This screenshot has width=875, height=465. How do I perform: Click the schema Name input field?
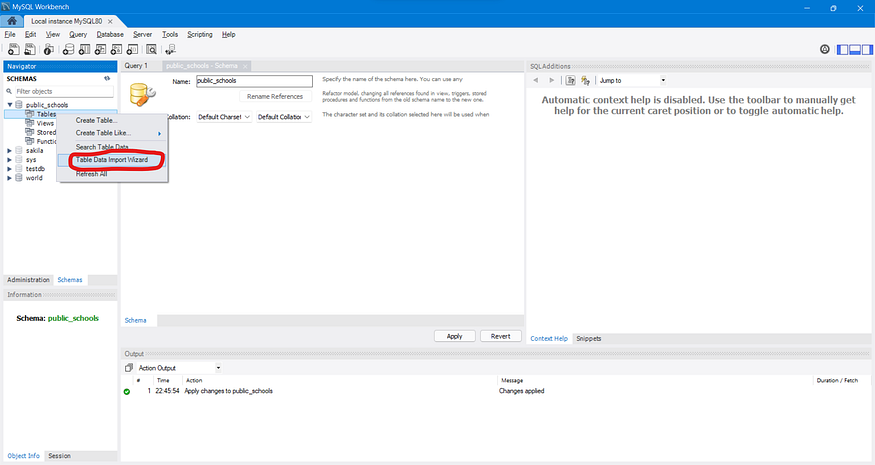(x=254, y=81)
